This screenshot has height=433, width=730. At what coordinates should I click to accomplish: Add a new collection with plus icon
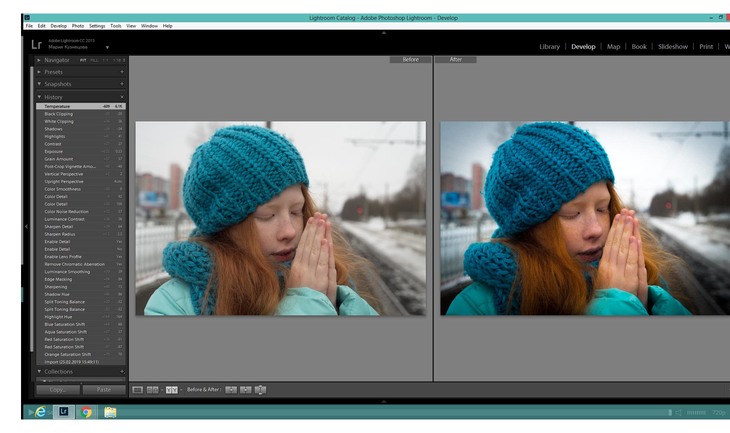(122, 372)
